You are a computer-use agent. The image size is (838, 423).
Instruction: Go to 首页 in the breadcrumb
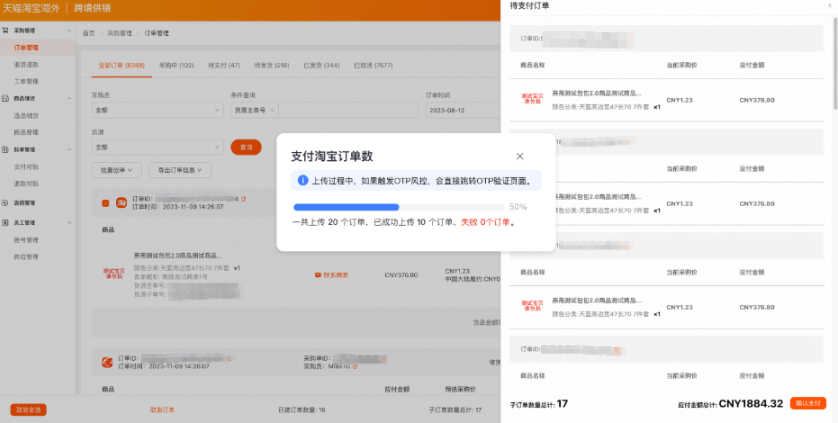click(x=89, y=33)
